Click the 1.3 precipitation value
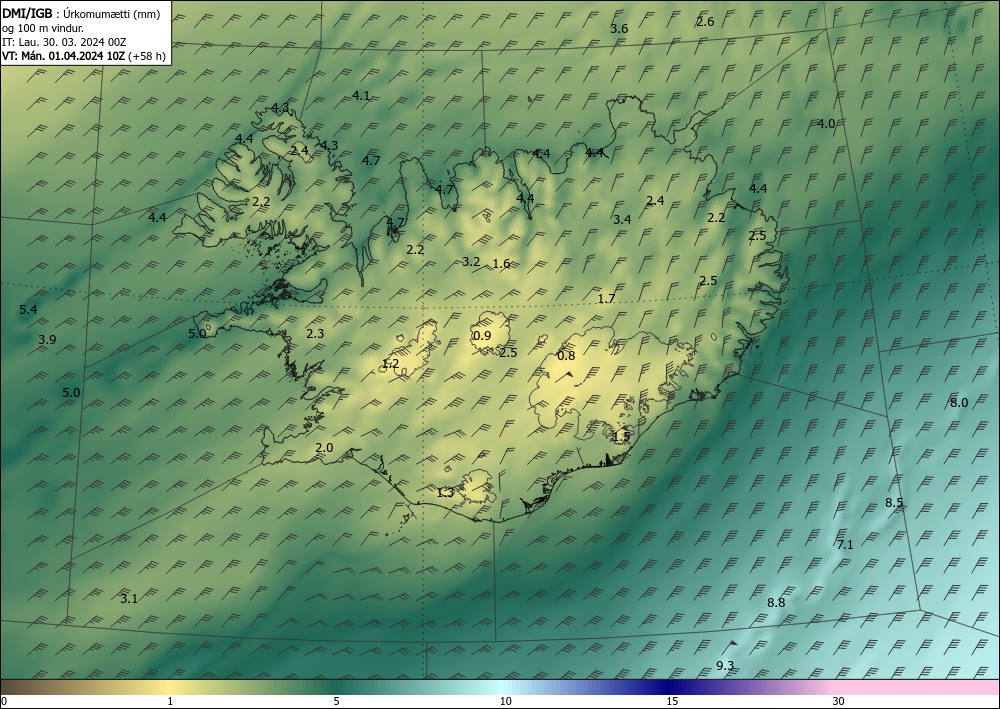This screenshot has height=709, width=1000. tap(445, 492)
